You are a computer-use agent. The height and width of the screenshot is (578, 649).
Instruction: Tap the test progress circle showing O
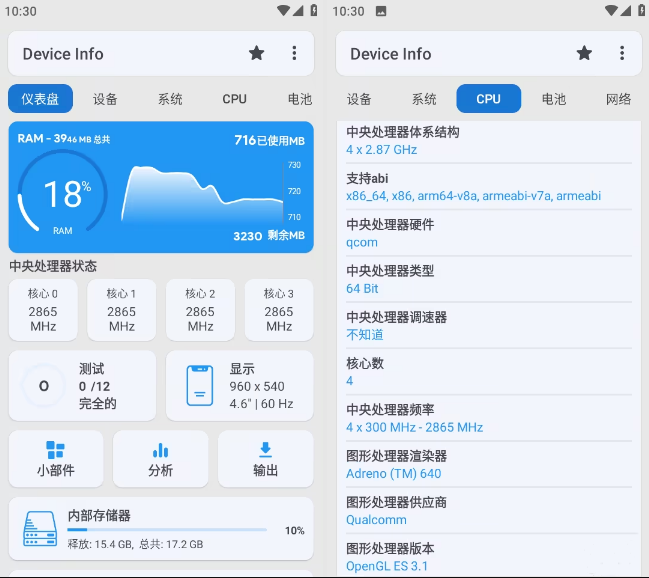point(43,385)
